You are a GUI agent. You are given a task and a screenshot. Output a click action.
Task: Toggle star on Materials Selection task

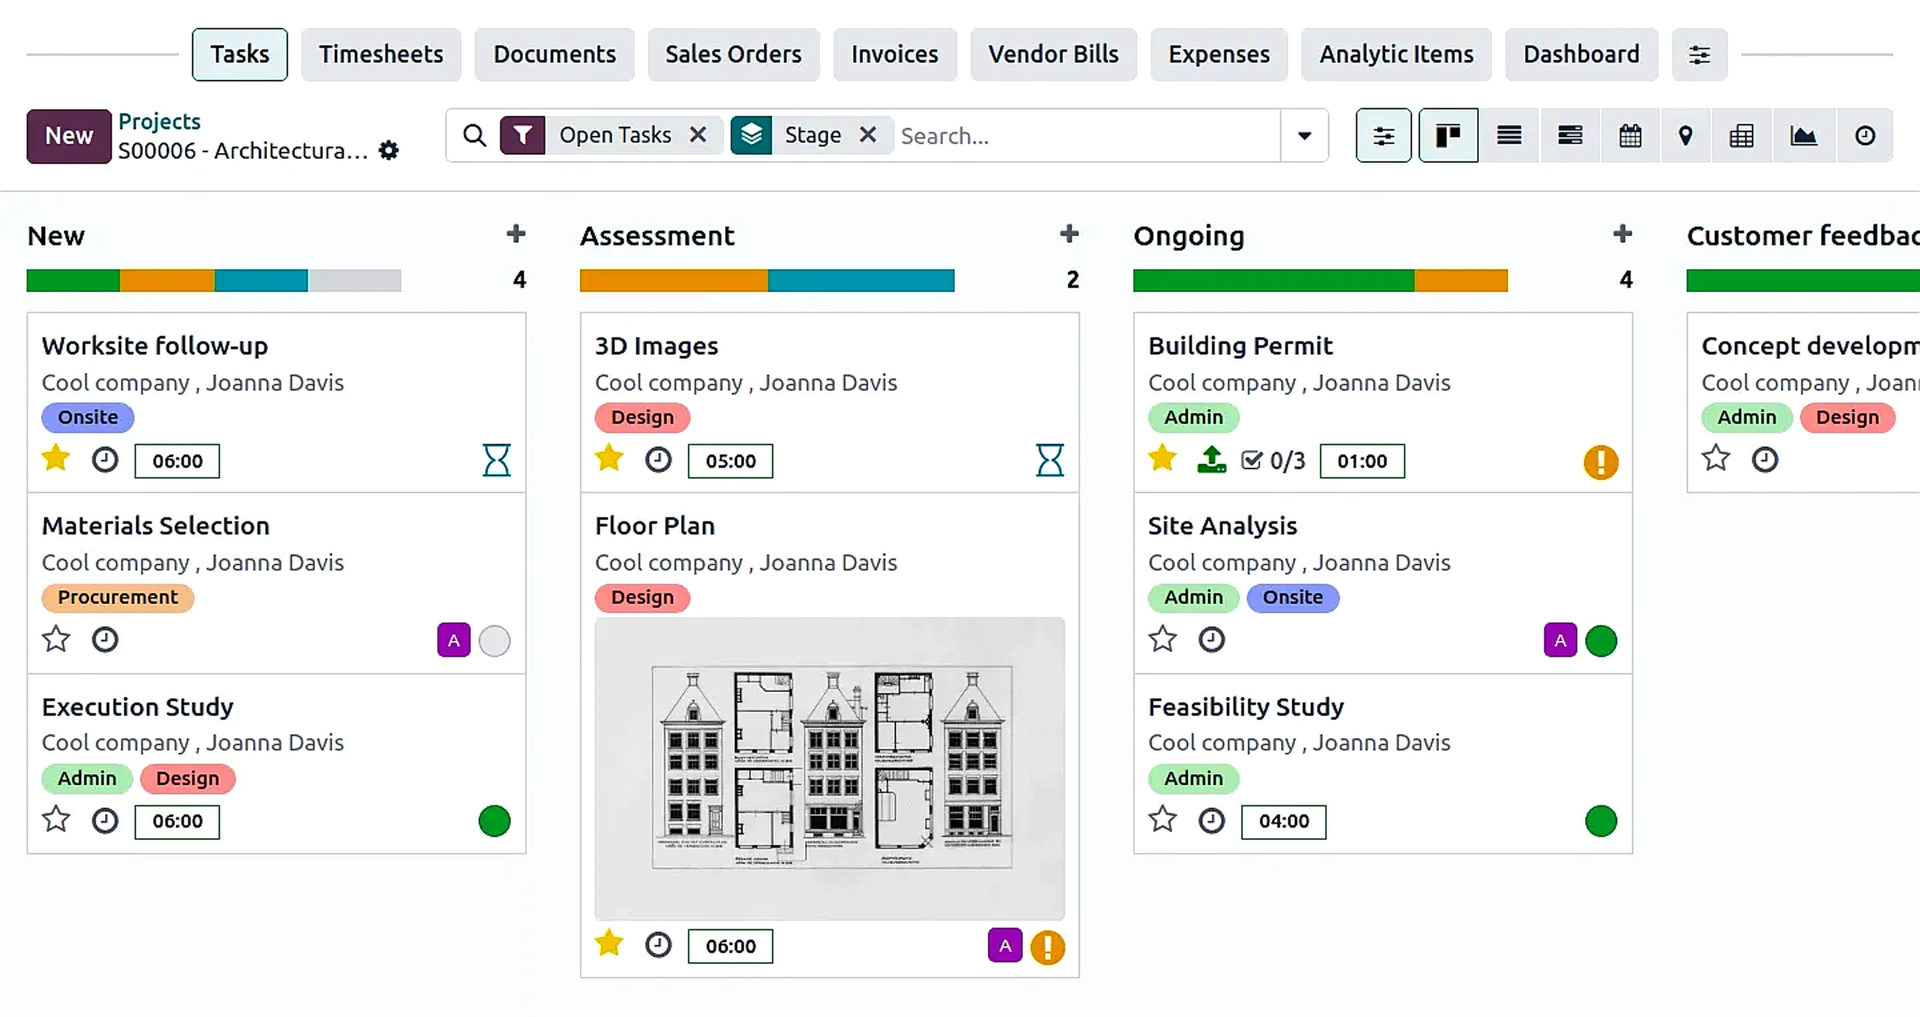pyautogui.click(x=56, y=639)
